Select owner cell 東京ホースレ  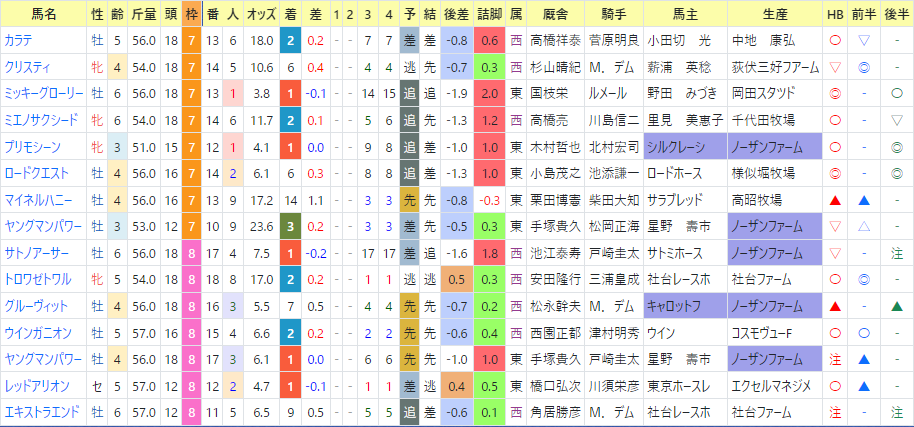[685, 386]
